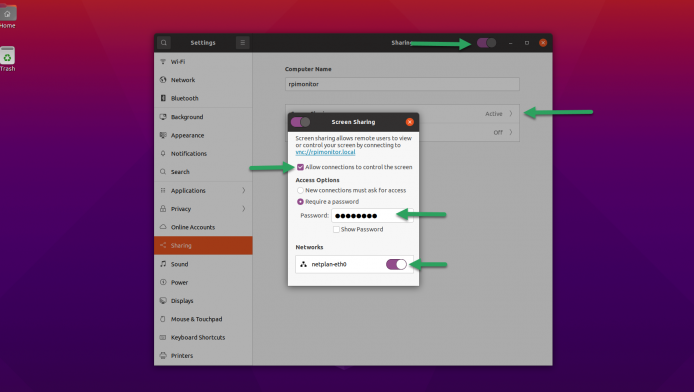Open the vnc://rpimonitor.local link
The image size is (694, 392).
point(325,152)
